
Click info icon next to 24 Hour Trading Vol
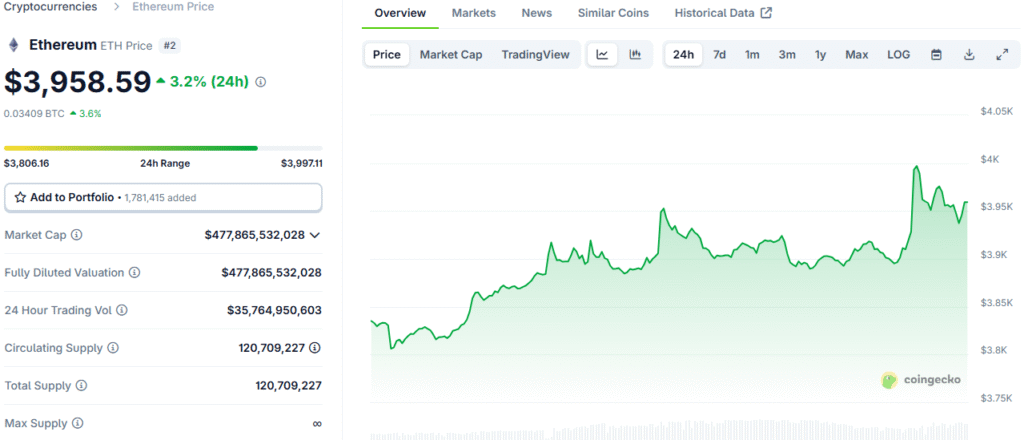coord(121,311)
